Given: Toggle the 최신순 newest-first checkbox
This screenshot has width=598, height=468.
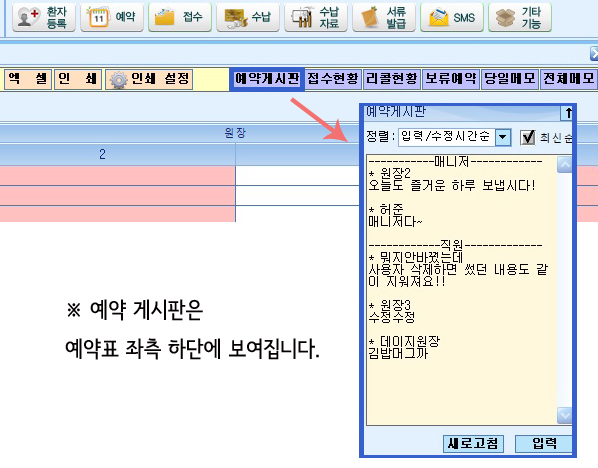Looking at the screenshot, I should click(x=528, y=137).
